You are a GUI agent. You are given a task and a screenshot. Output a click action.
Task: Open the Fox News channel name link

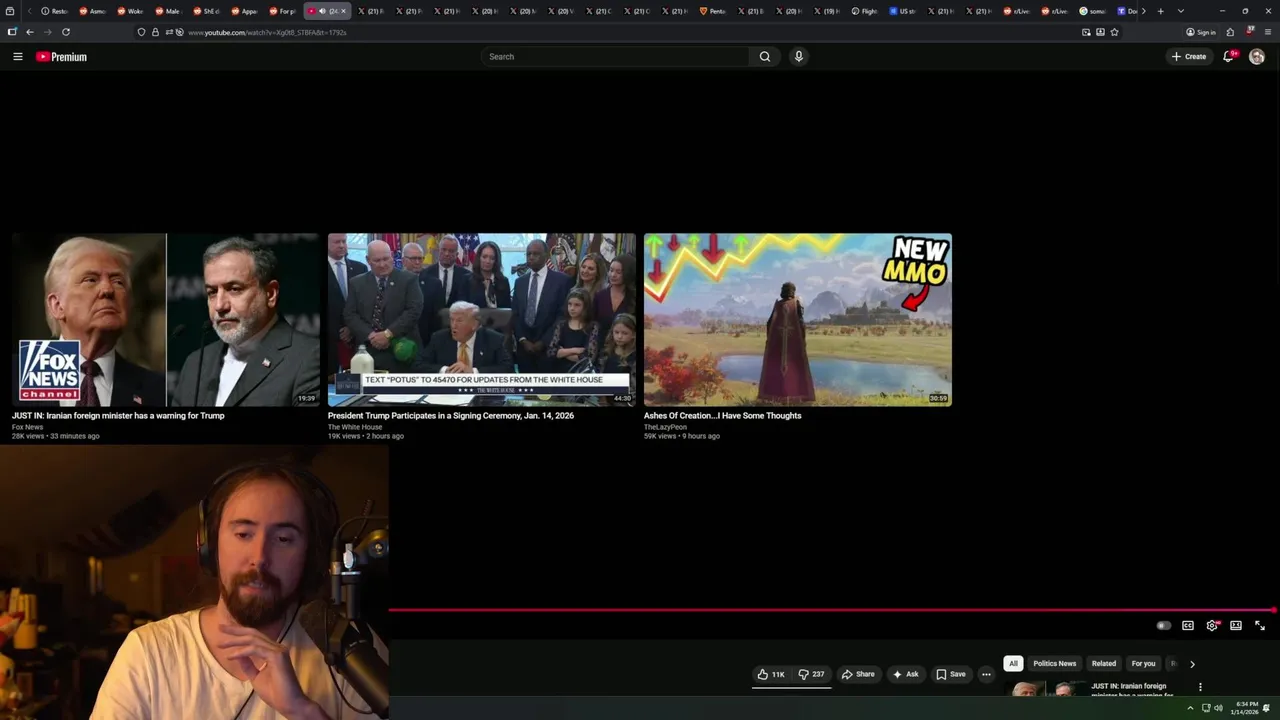(x=28, y=427)
